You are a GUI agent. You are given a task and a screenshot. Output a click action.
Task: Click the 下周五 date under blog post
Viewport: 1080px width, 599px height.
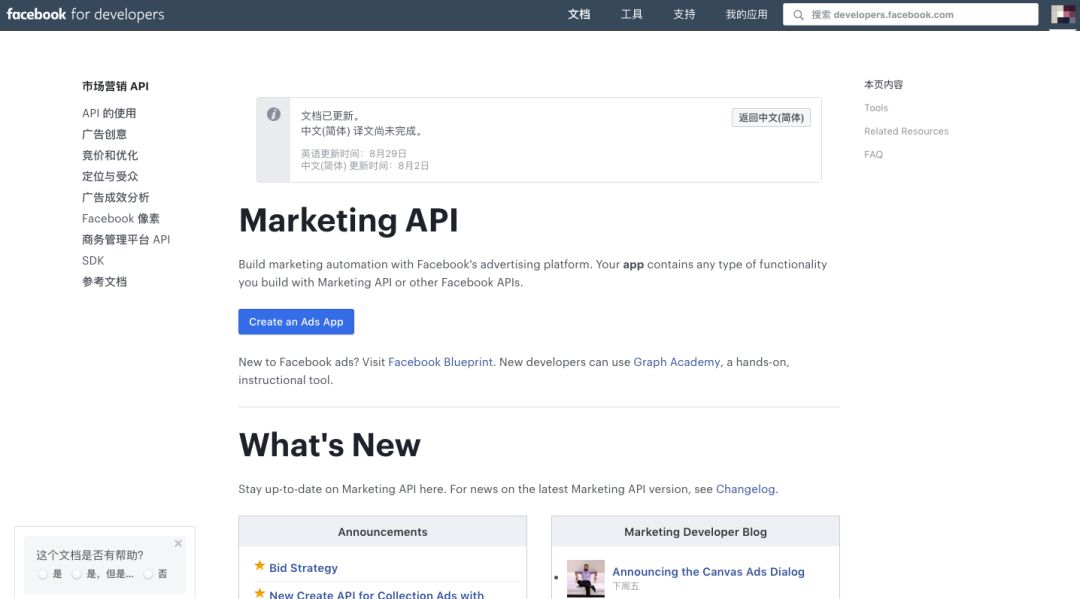click(625, 587)
